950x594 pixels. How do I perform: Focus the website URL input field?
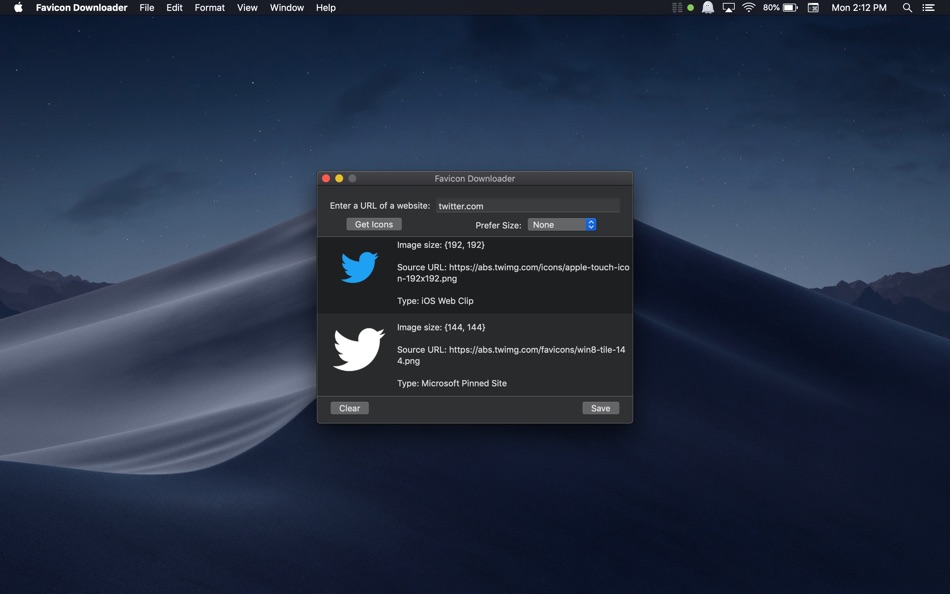[x=528, y=205]
